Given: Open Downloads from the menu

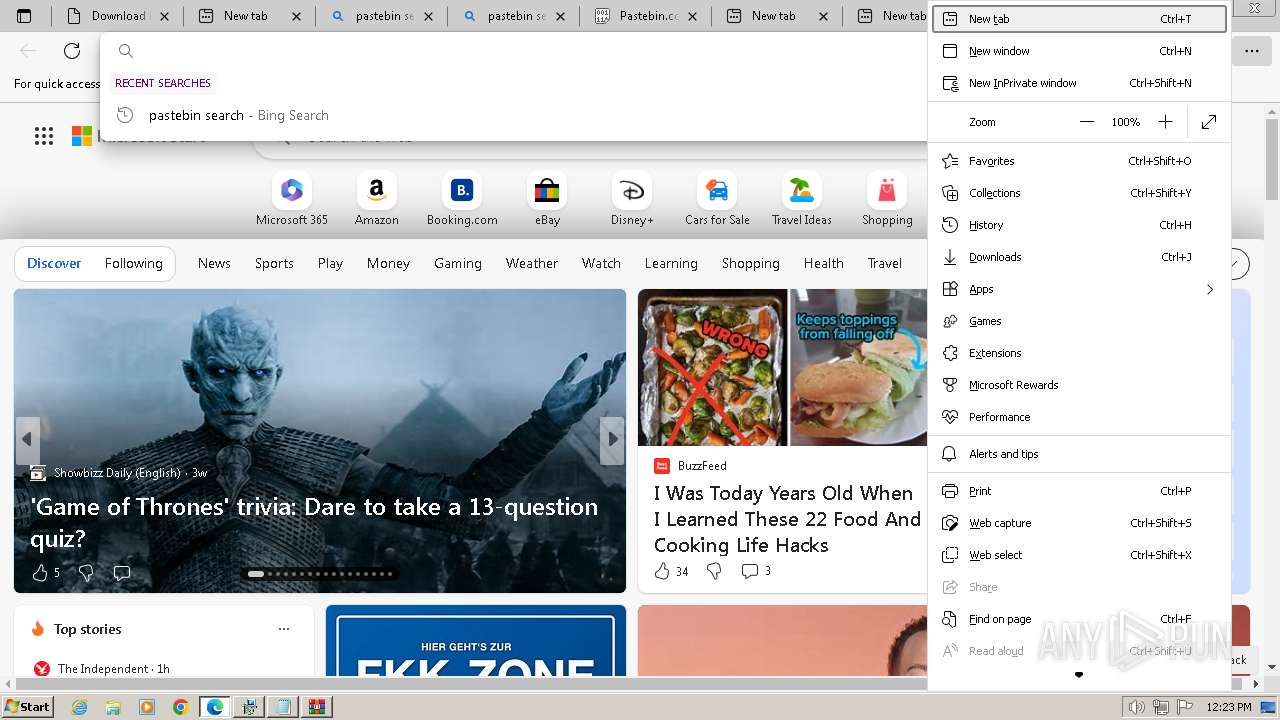Looking at the screenshot, I should coord(1080,257).
